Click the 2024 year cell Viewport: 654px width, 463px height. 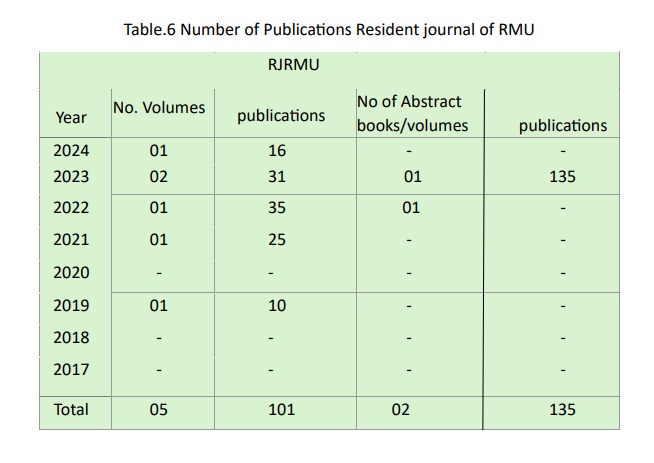point(71,151)
